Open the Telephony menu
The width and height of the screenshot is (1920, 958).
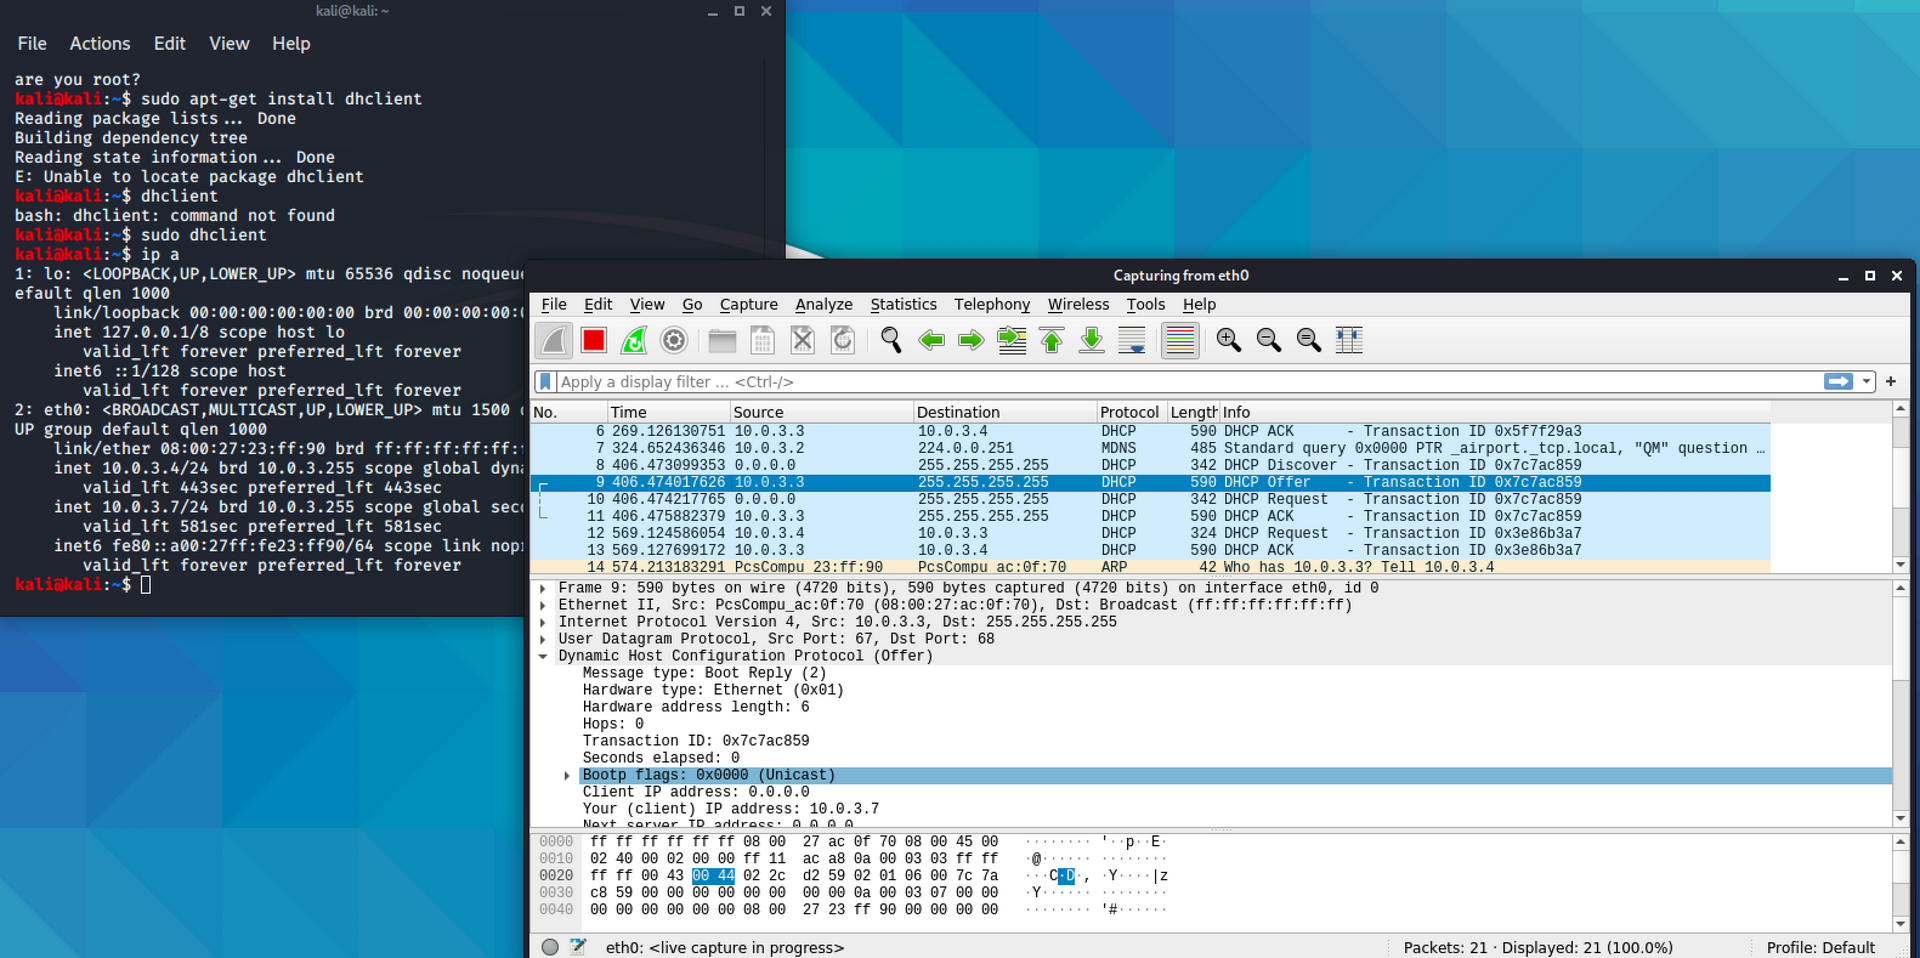pos(991,304)
